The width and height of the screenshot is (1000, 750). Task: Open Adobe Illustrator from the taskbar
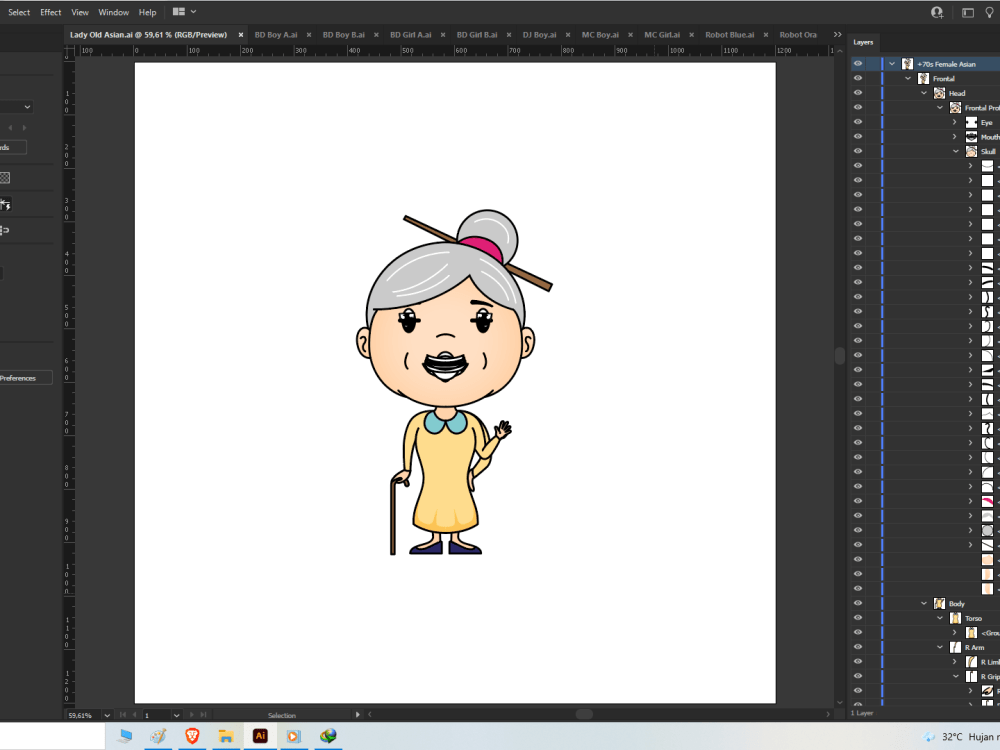tap(260, 736)
